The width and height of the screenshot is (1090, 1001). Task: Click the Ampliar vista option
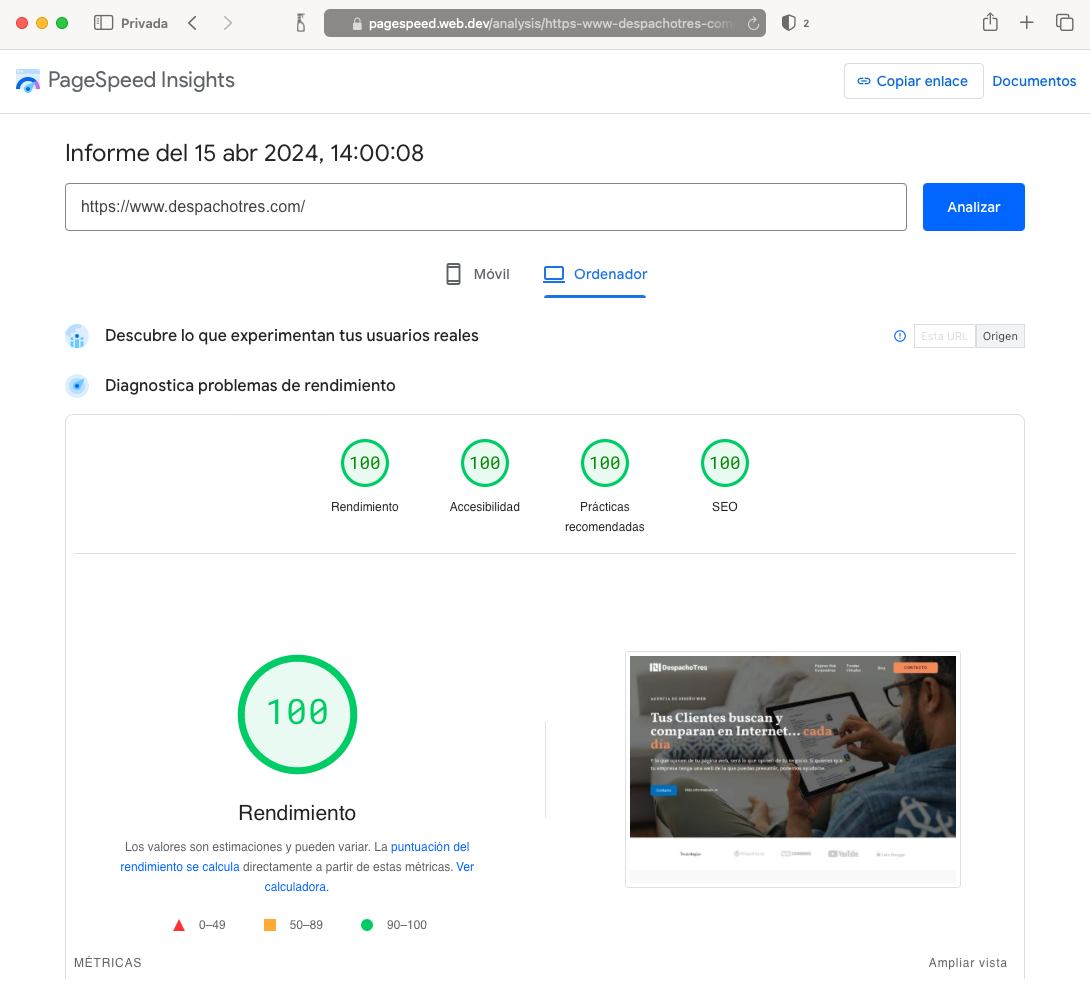coord(967,963)
